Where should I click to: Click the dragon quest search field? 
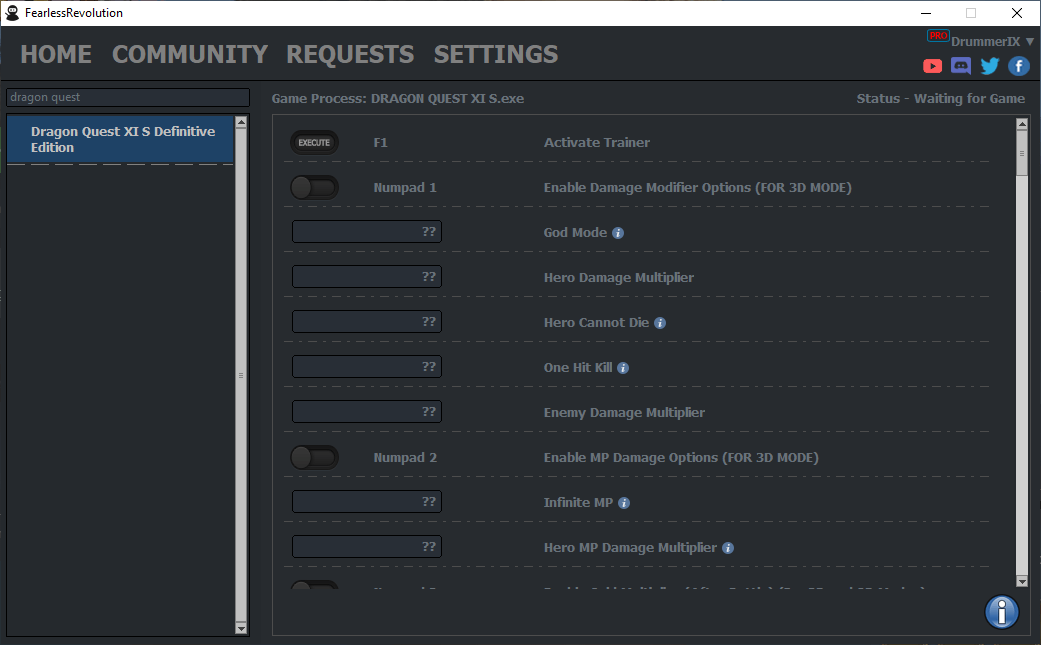(x=128, y=98)
